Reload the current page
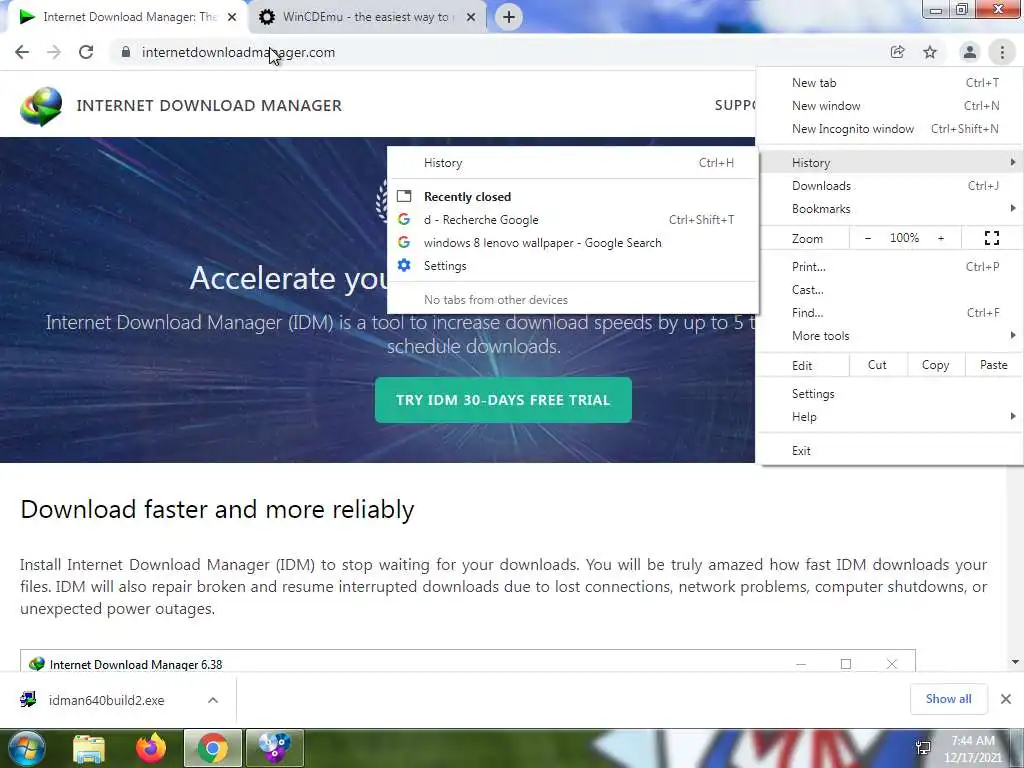 coord(86,52)
